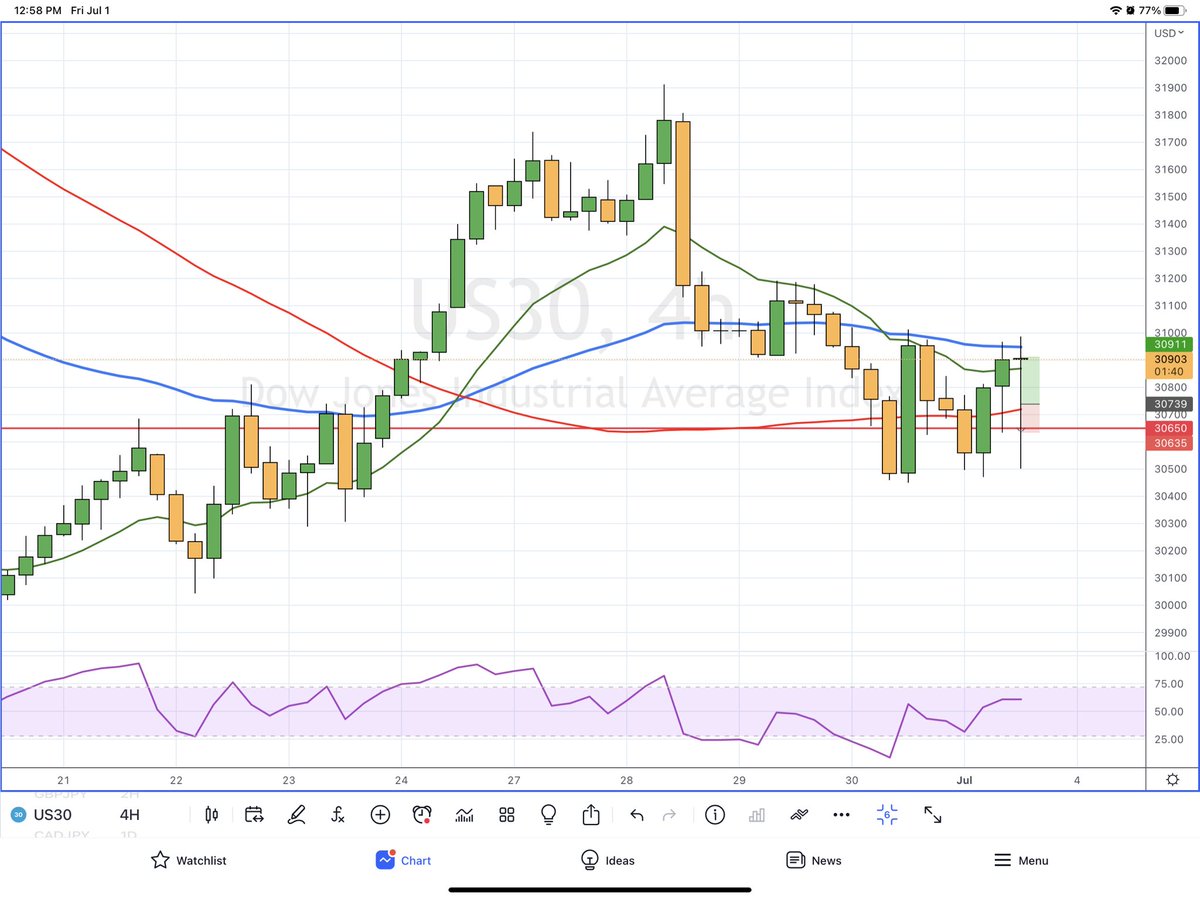Share the chart with the share icon
The image size is (1200, 899).
[x=590, y=814]
